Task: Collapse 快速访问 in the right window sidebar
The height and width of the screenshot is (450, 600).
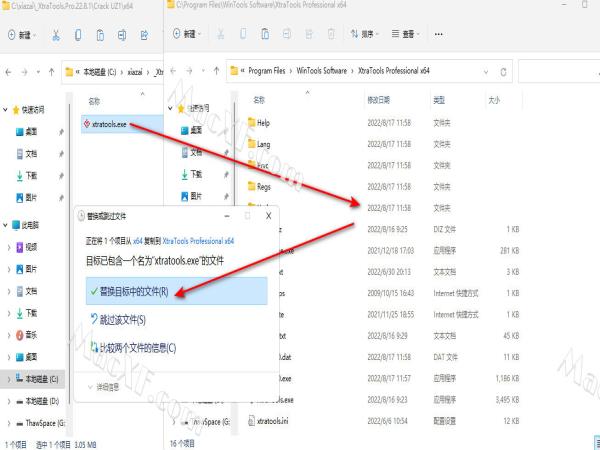Action: (170, 108)
